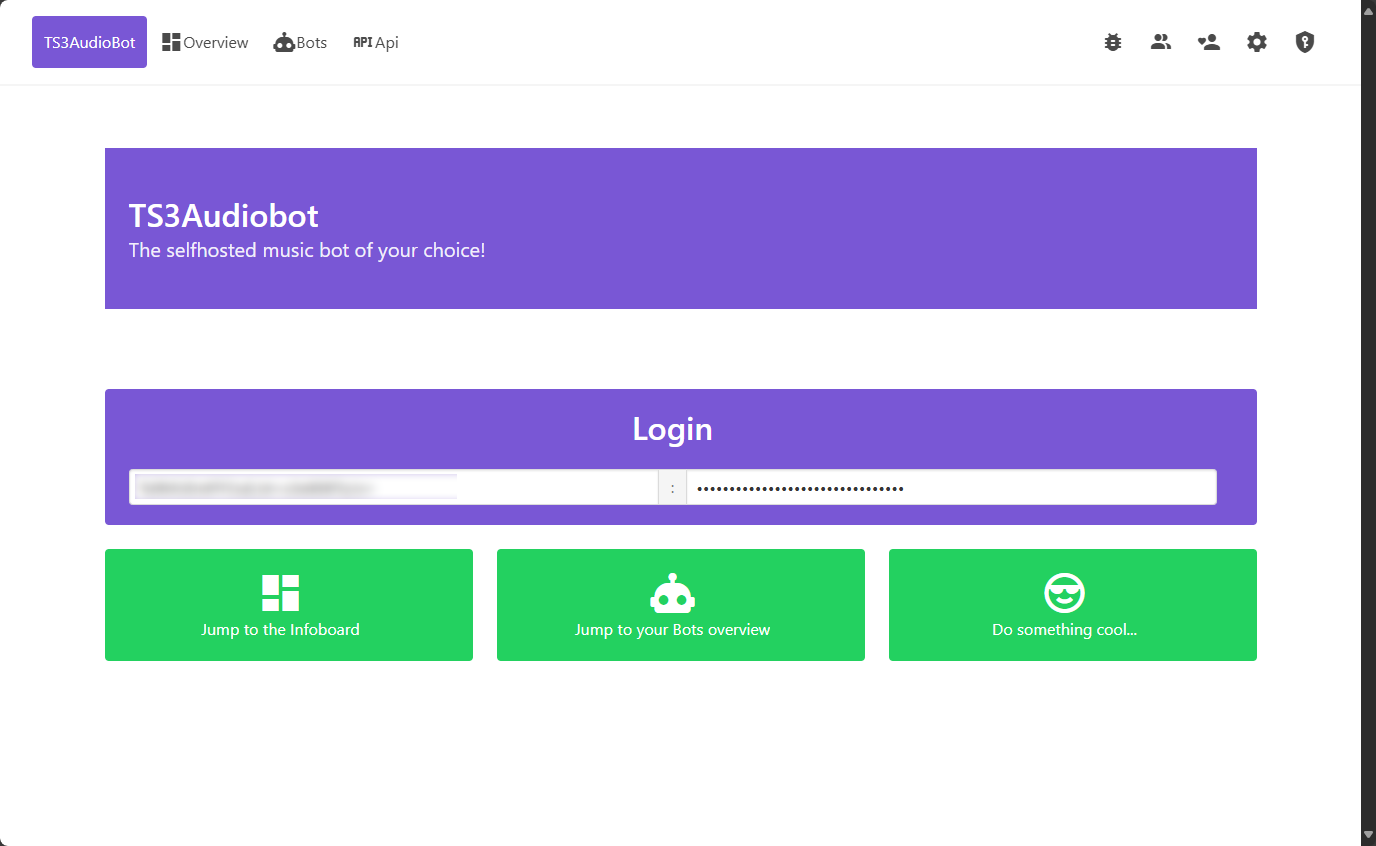Viewport: 1376px width, 846px height.
Task: Click the colon separator between login fields
Action: coord(672,487)
